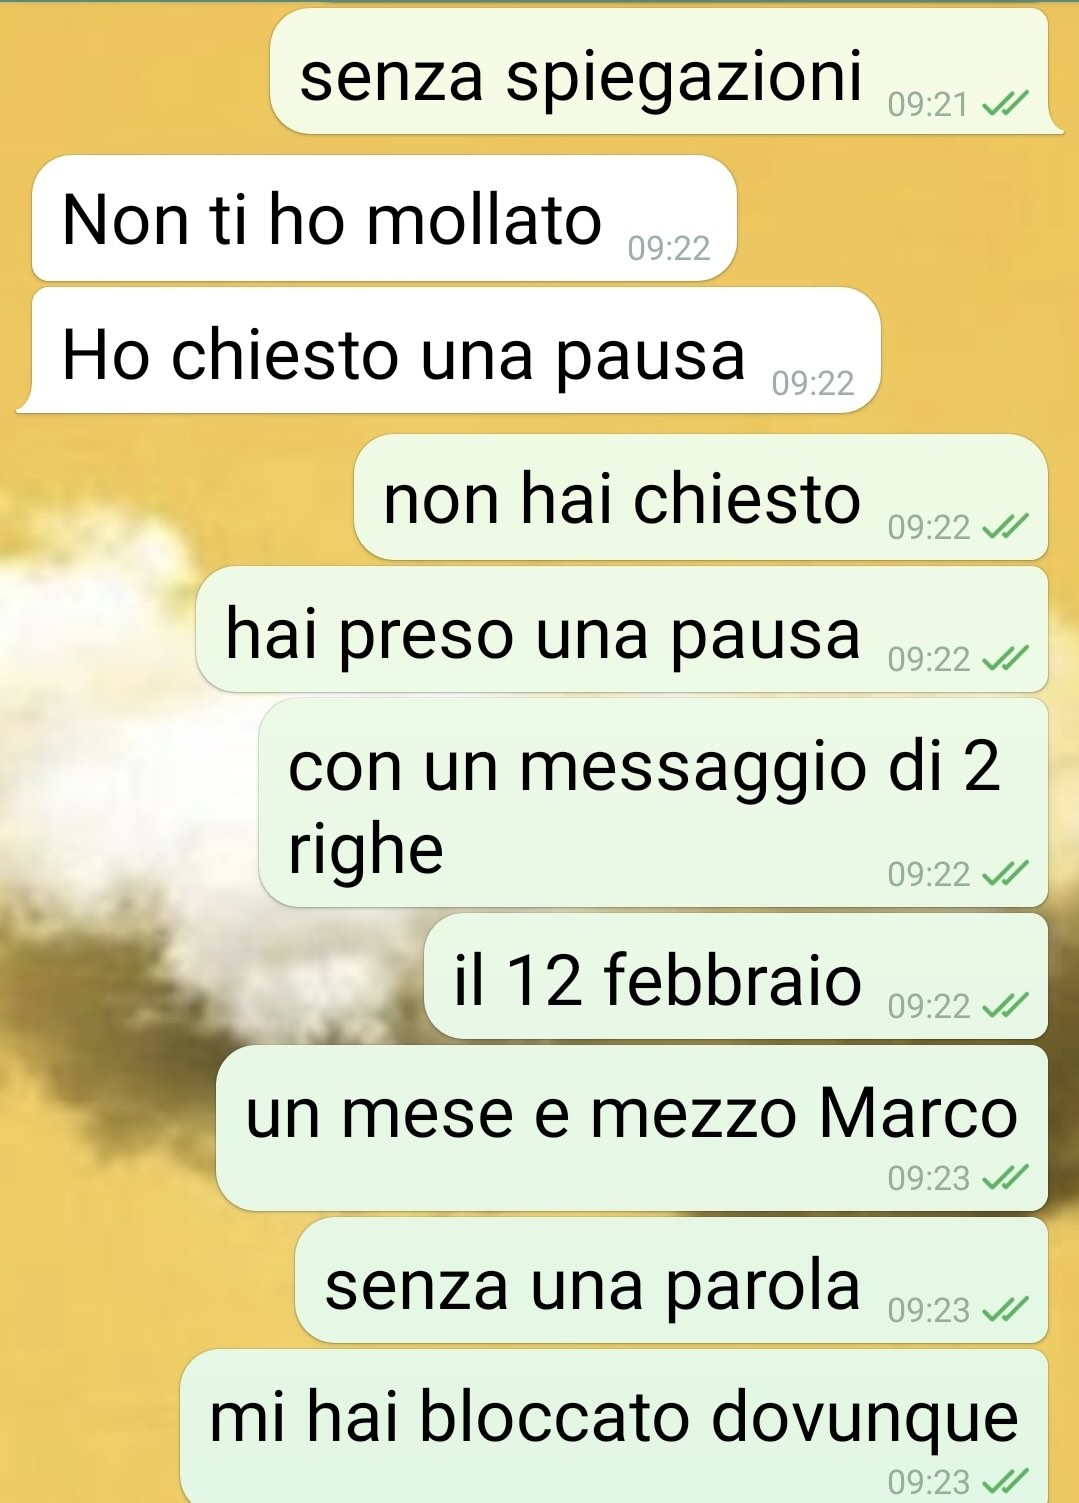Click checkmarks under 'un mese e mezzo Marco'
Screen dimensions: 1079x1503
click(x=1004, y=1178)
